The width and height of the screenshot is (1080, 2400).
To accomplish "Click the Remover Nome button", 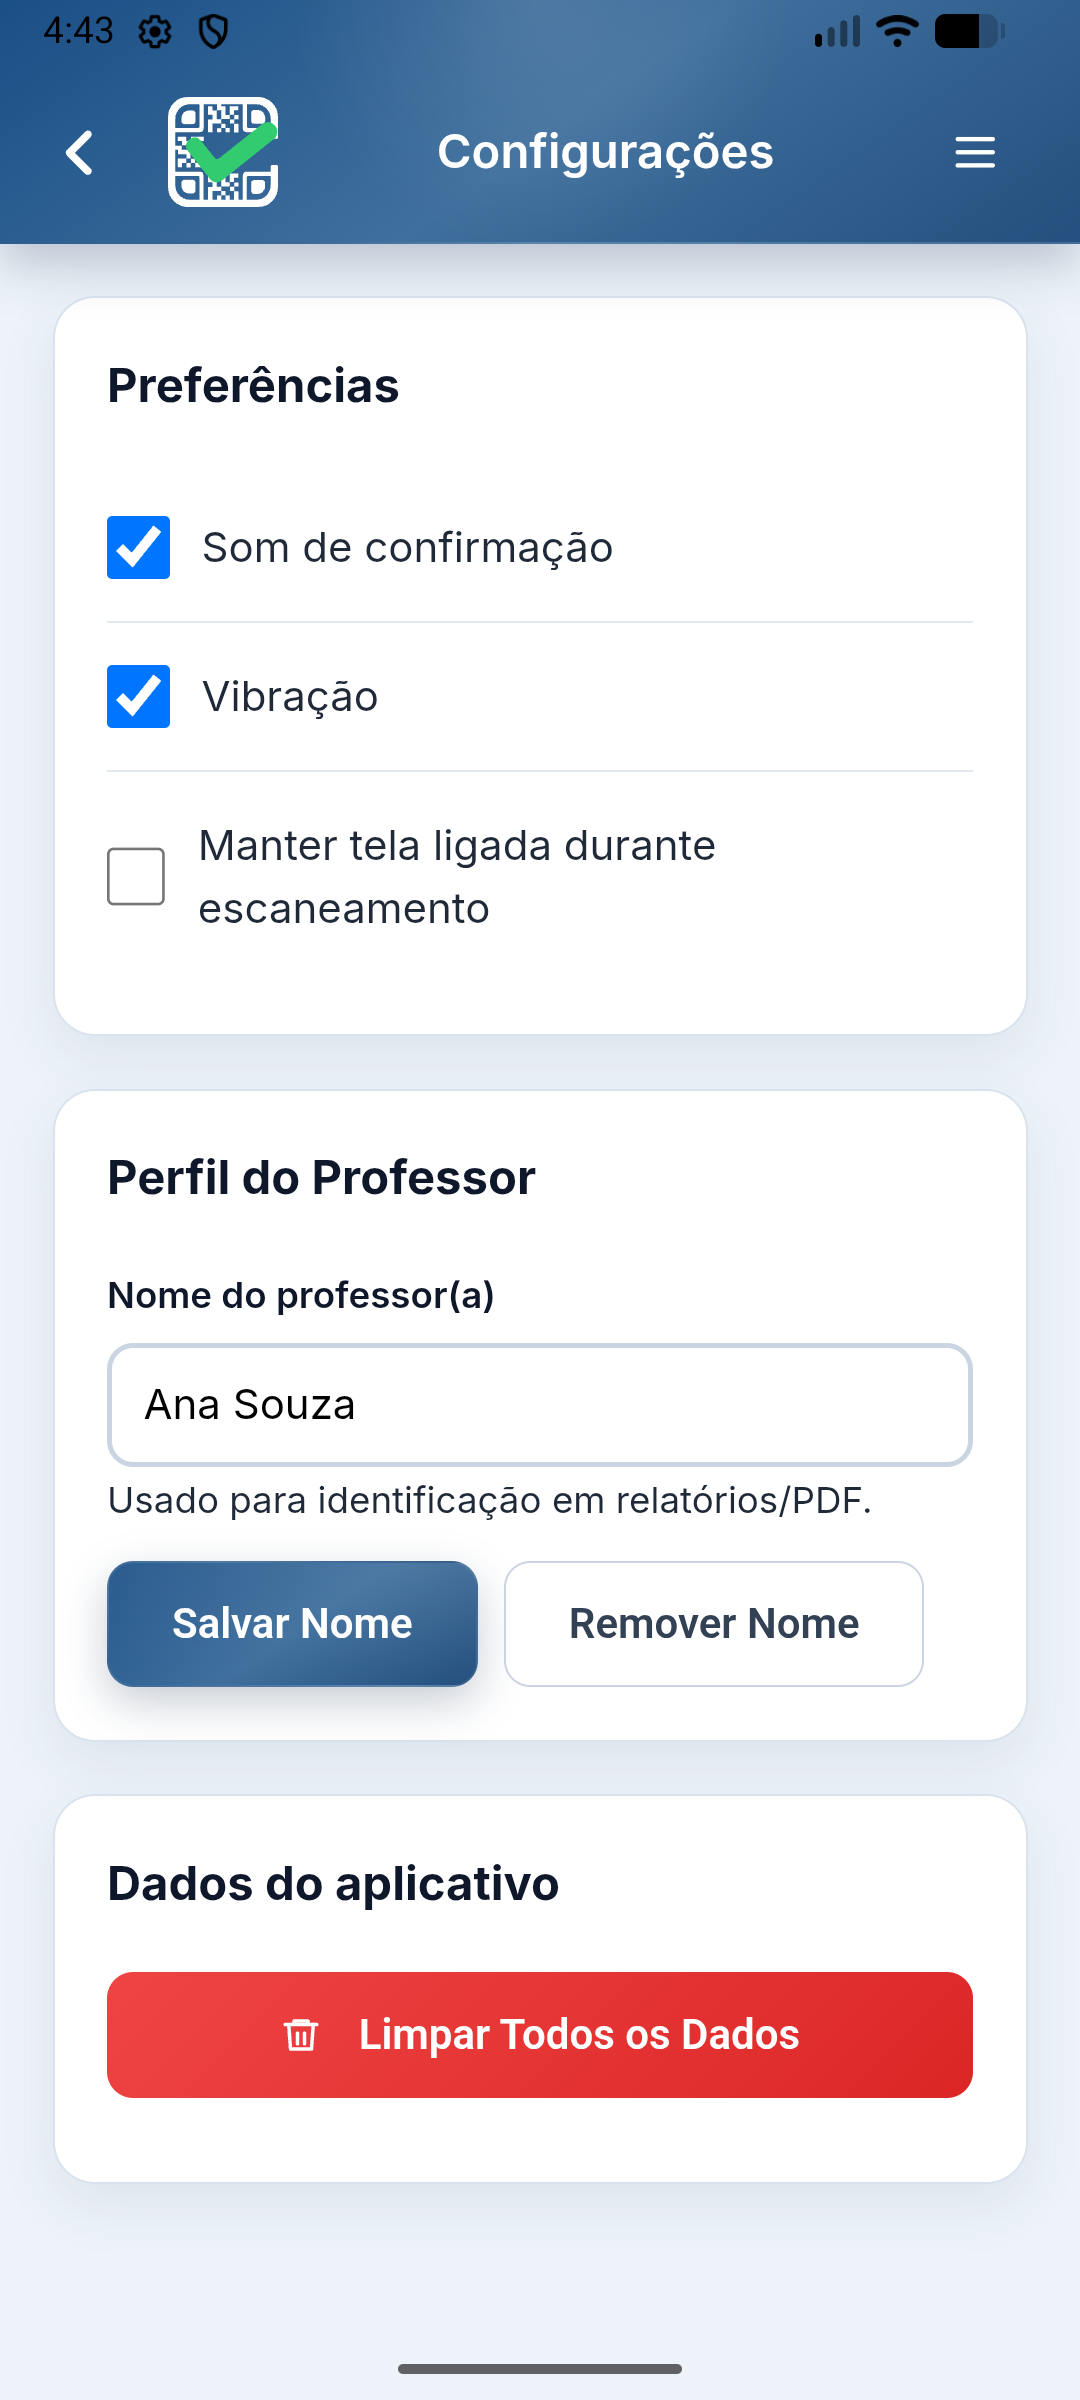I will (x=714, y=1624).
